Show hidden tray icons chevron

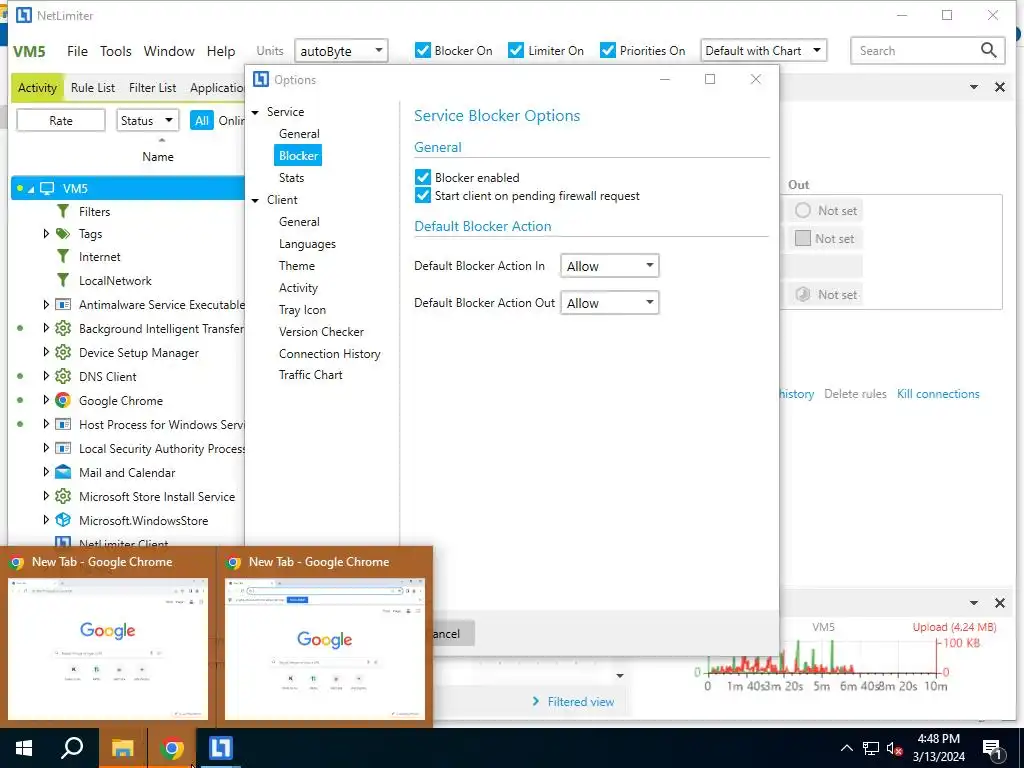click(x=846, y=748)
